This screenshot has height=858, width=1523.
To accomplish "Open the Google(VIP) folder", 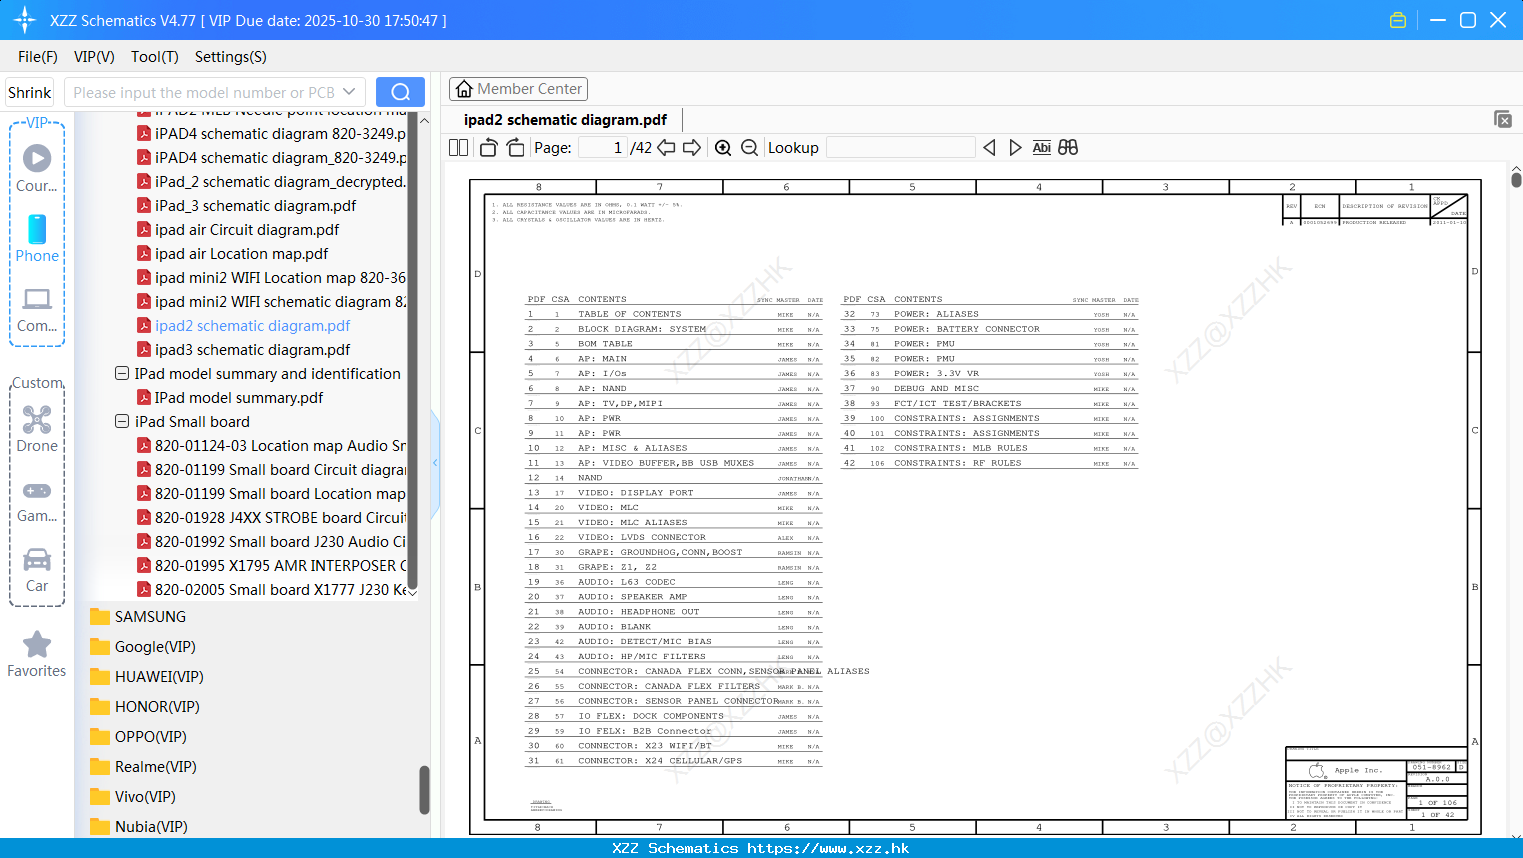I will coord(143,646).
